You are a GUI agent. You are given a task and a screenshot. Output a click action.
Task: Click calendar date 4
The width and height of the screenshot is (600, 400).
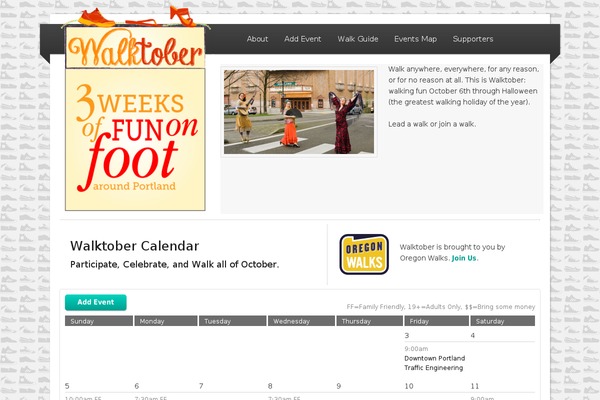coord(473,336)
